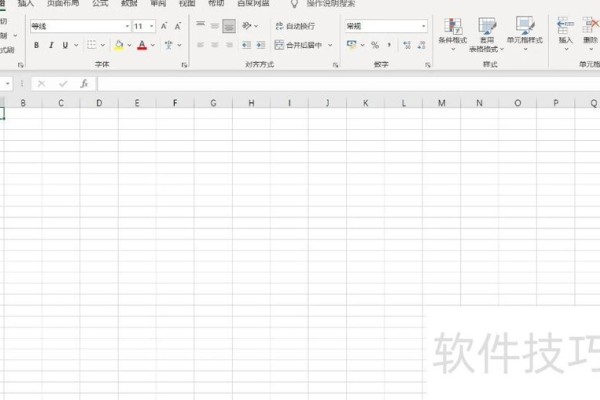Select top vertical alignment

point(200,26)
